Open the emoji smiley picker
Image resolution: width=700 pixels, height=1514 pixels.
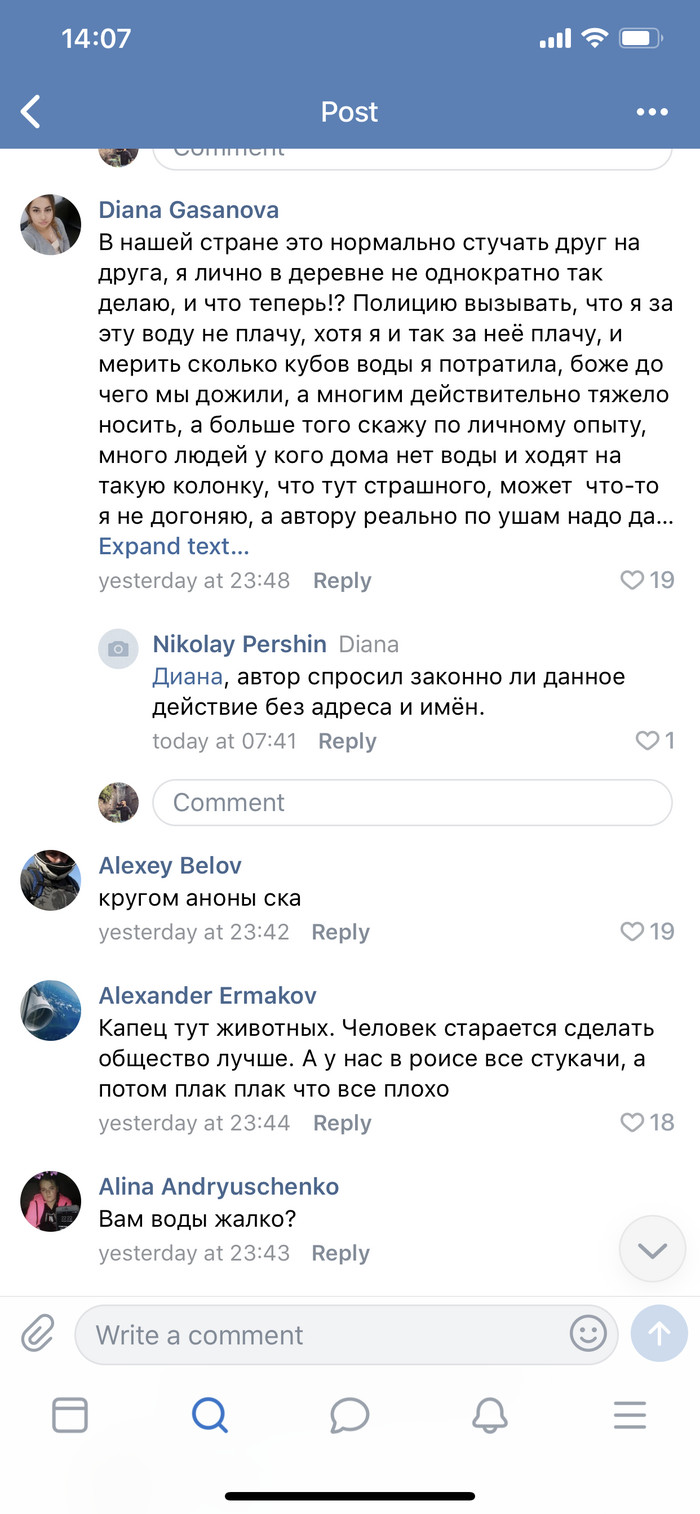(588, 1333)
